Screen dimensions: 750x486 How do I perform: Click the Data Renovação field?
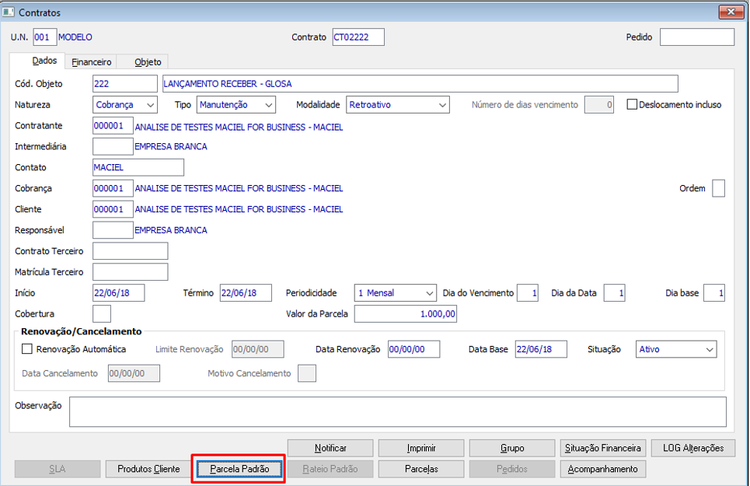tap(414, 349)
